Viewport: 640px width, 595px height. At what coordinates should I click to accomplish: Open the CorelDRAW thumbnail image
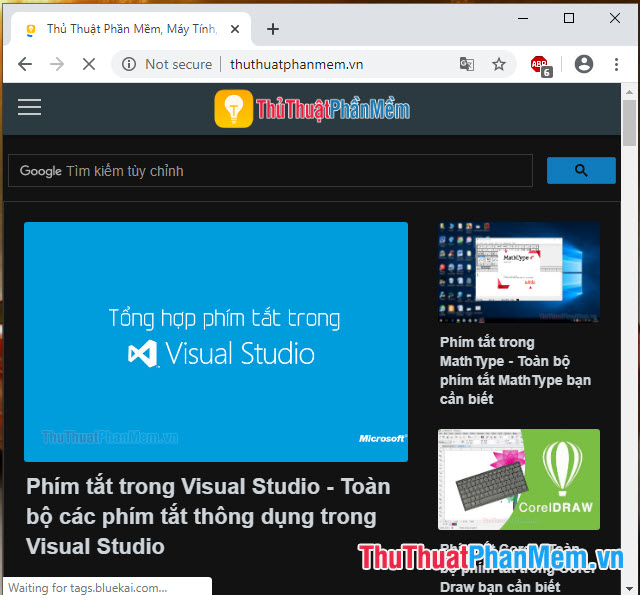pyautogui.click(x=519, y=479)
